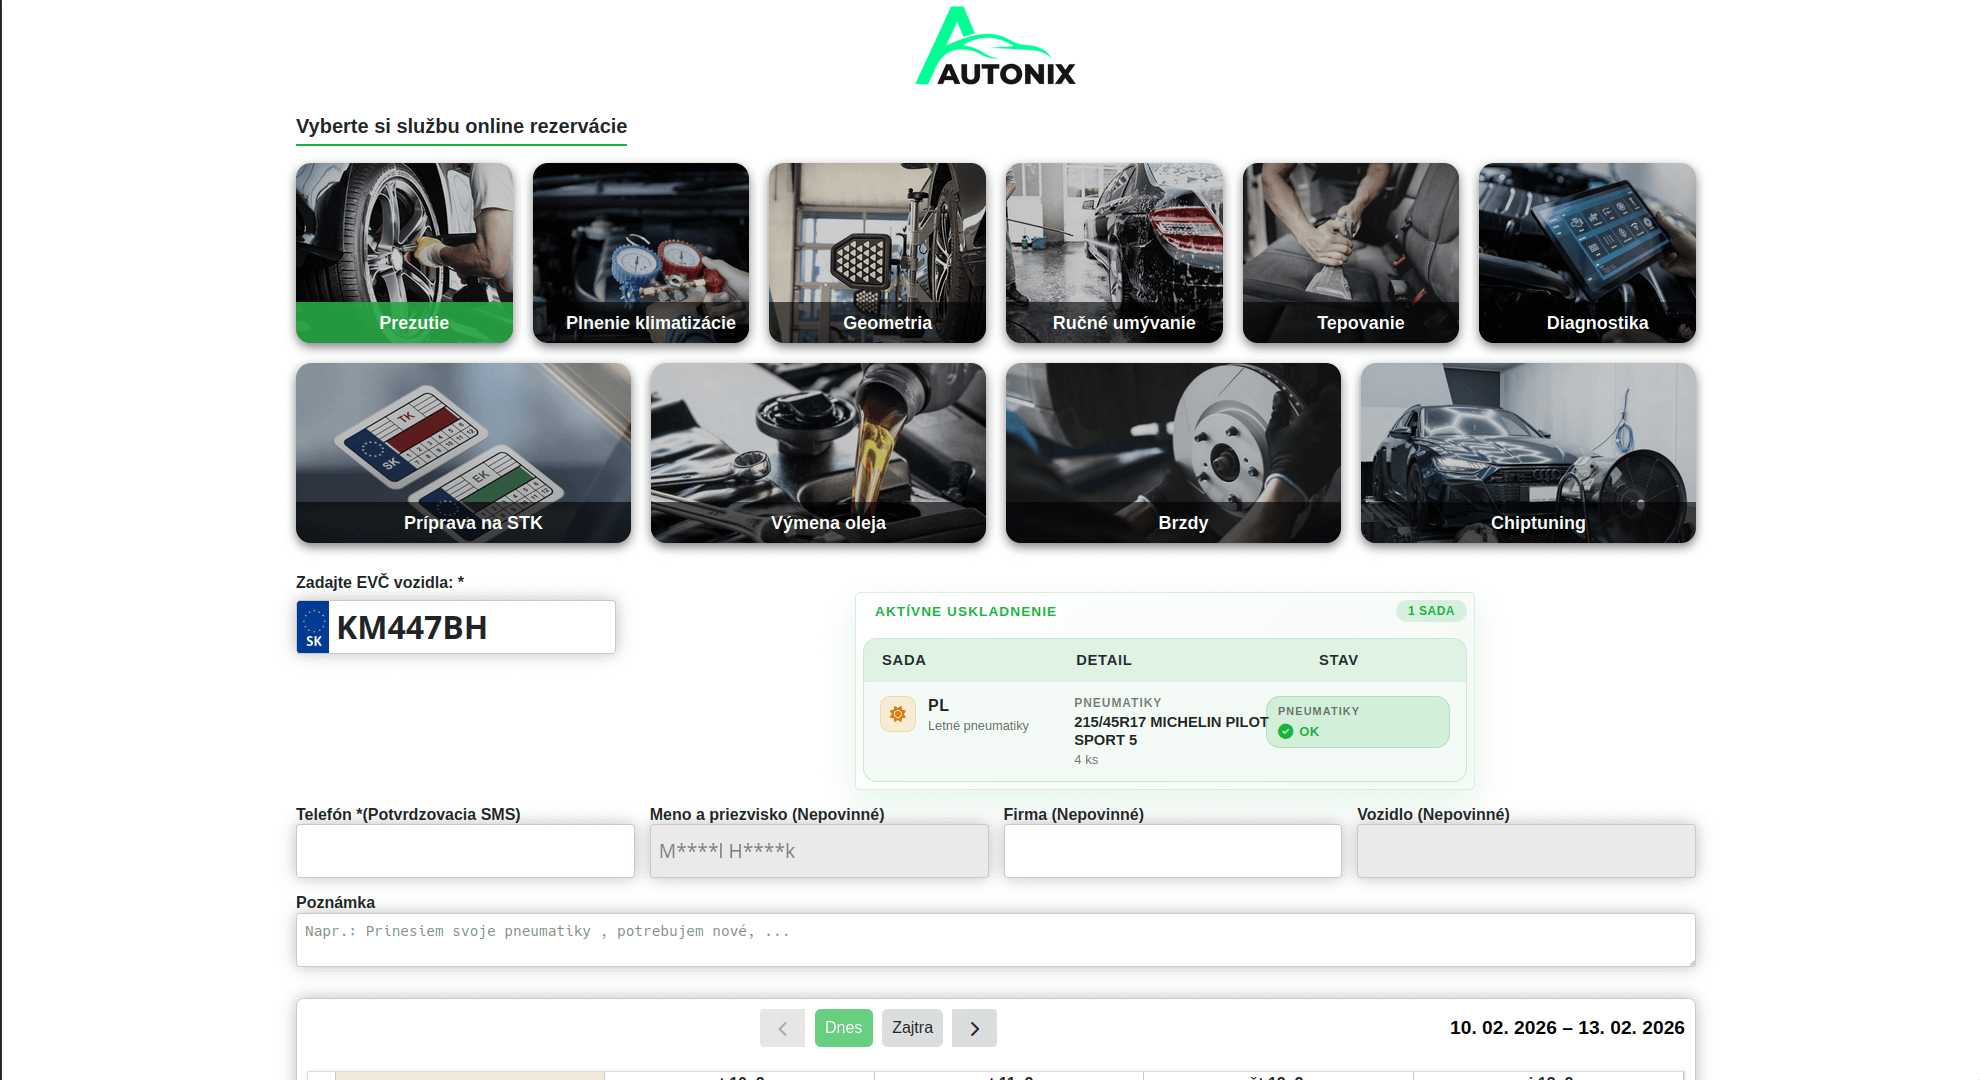Click the summer tire sun icon
Screen dimensions: 1980x1080
(897, 714)
